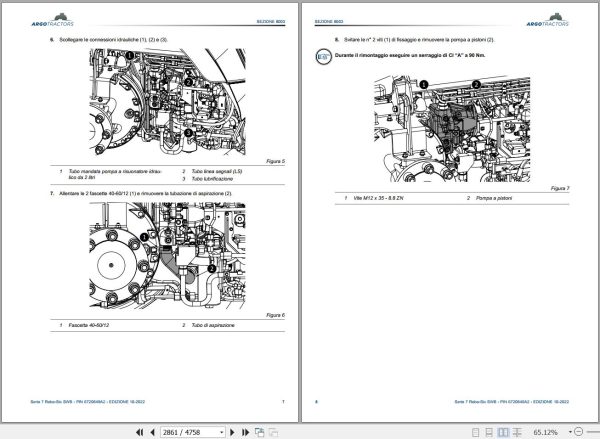
Task: Click the greyed next view icon
Action: (273, 432)
